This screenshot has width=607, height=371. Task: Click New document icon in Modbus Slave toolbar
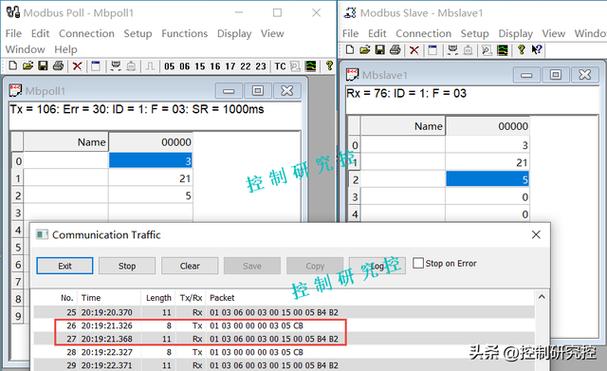click(350, 50)
